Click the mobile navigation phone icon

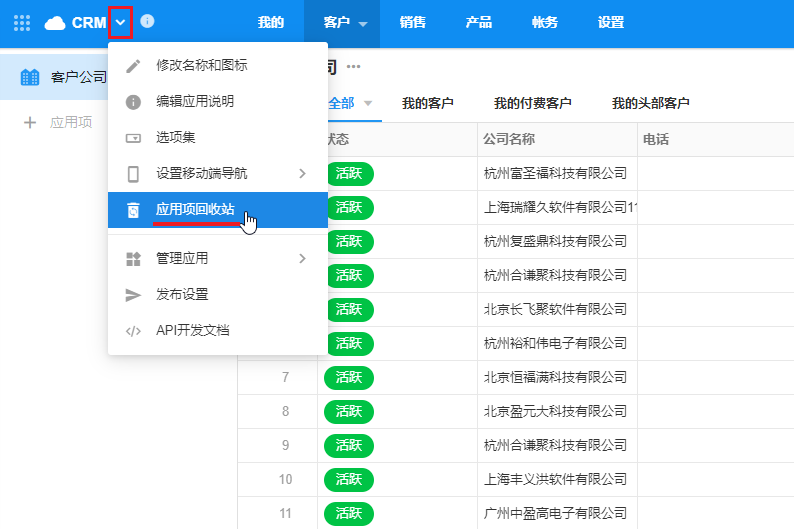(x=133, y=174)
